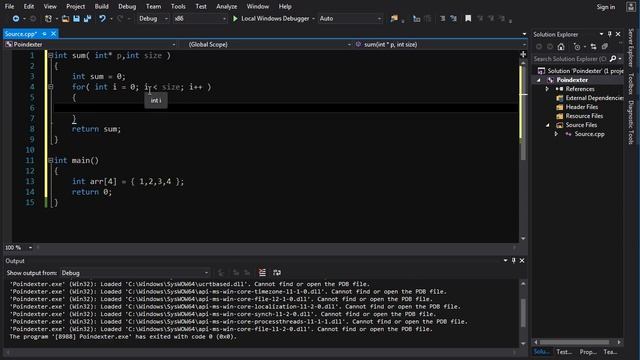The image size is (640, 360).
Task: Open the Toolbox side tab
Action: [631, 83]
